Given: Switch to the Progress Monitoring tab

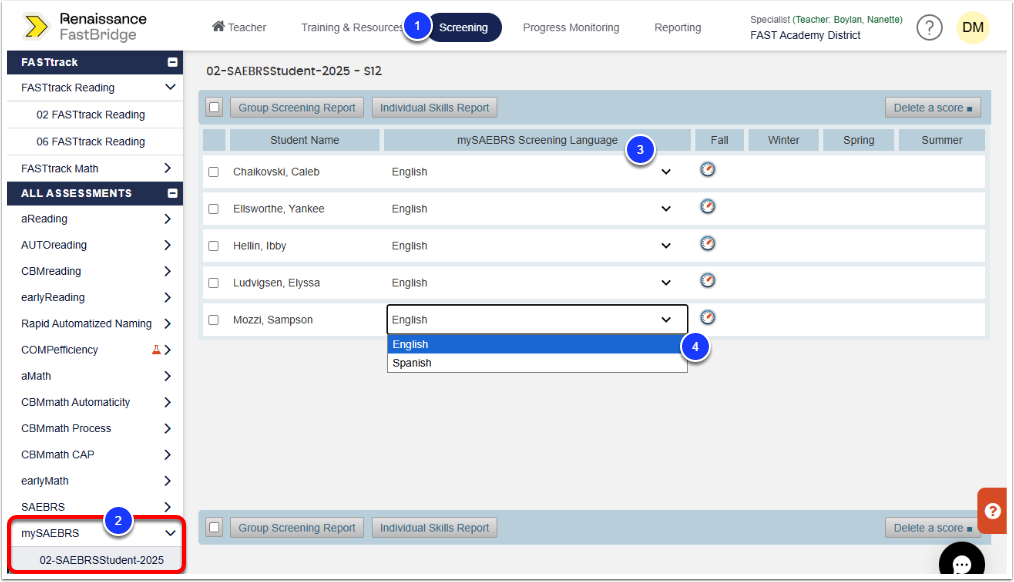Looking at the screenshot, I should (x=571, y=27).
